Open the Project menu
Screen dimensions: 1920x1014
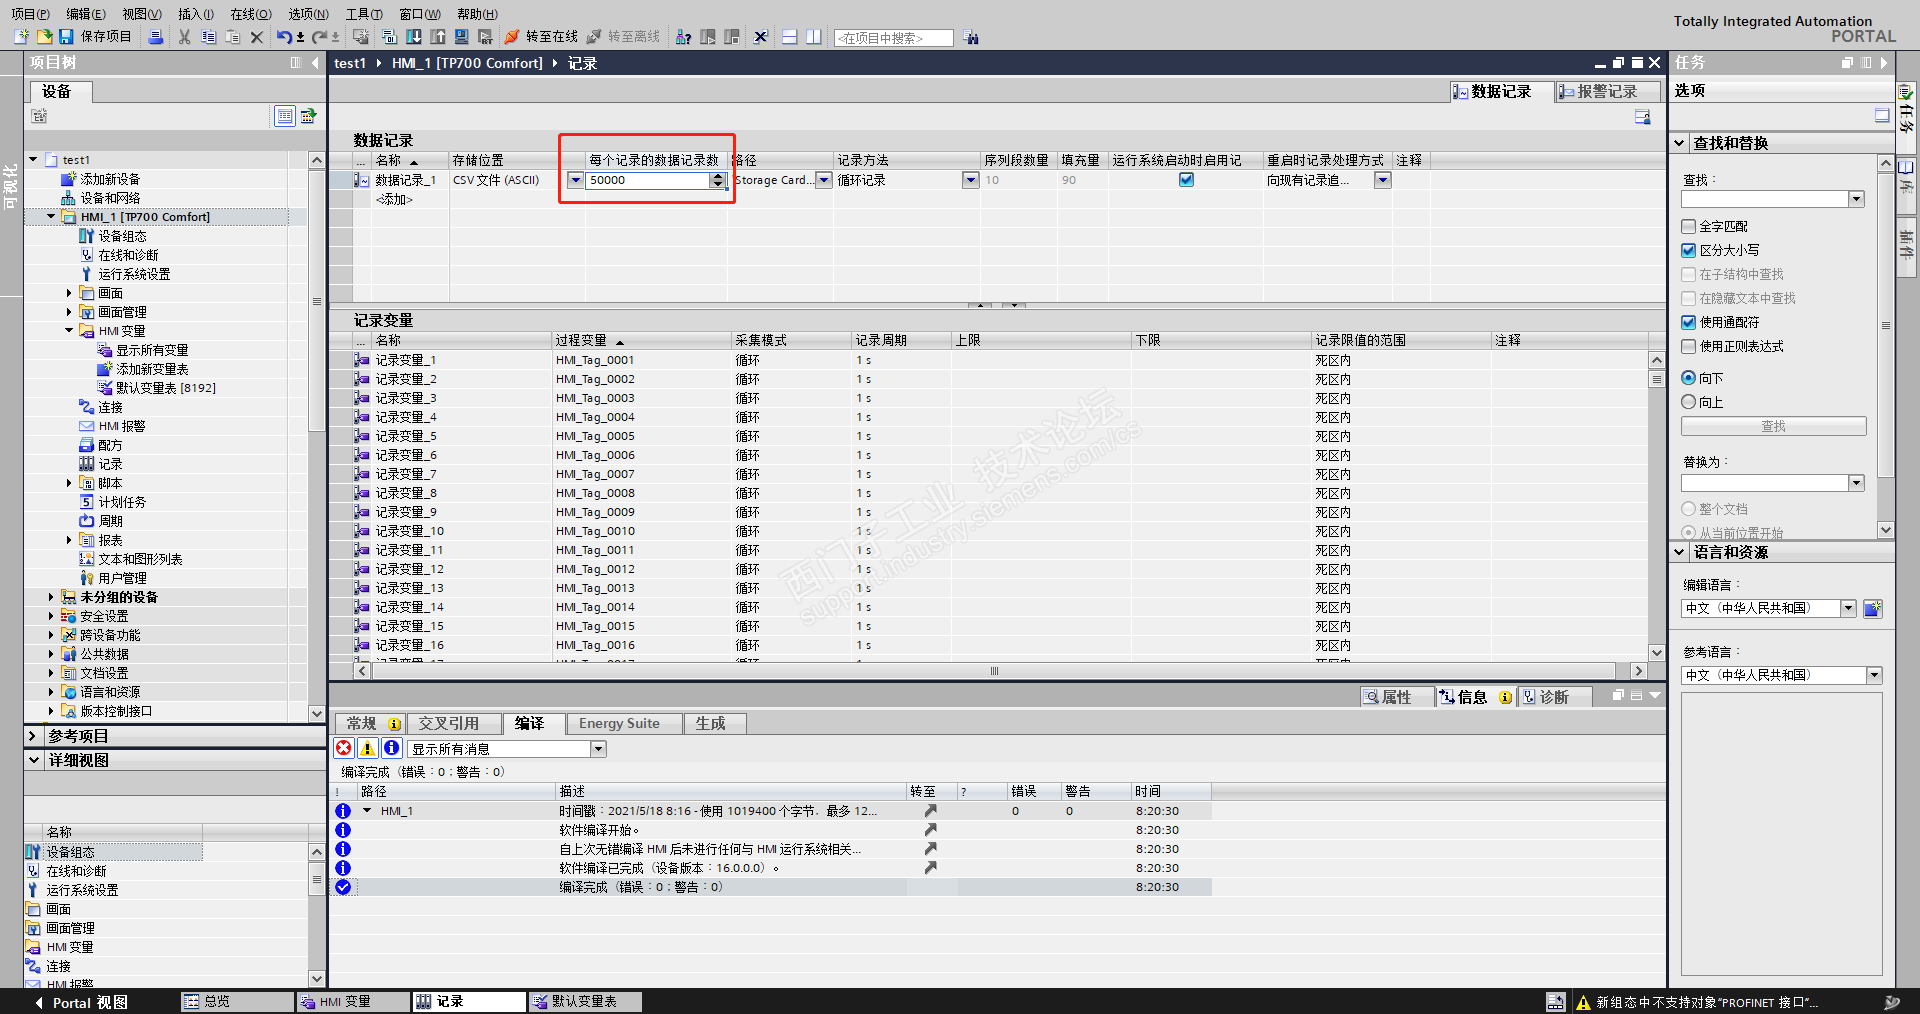(30, 14)
